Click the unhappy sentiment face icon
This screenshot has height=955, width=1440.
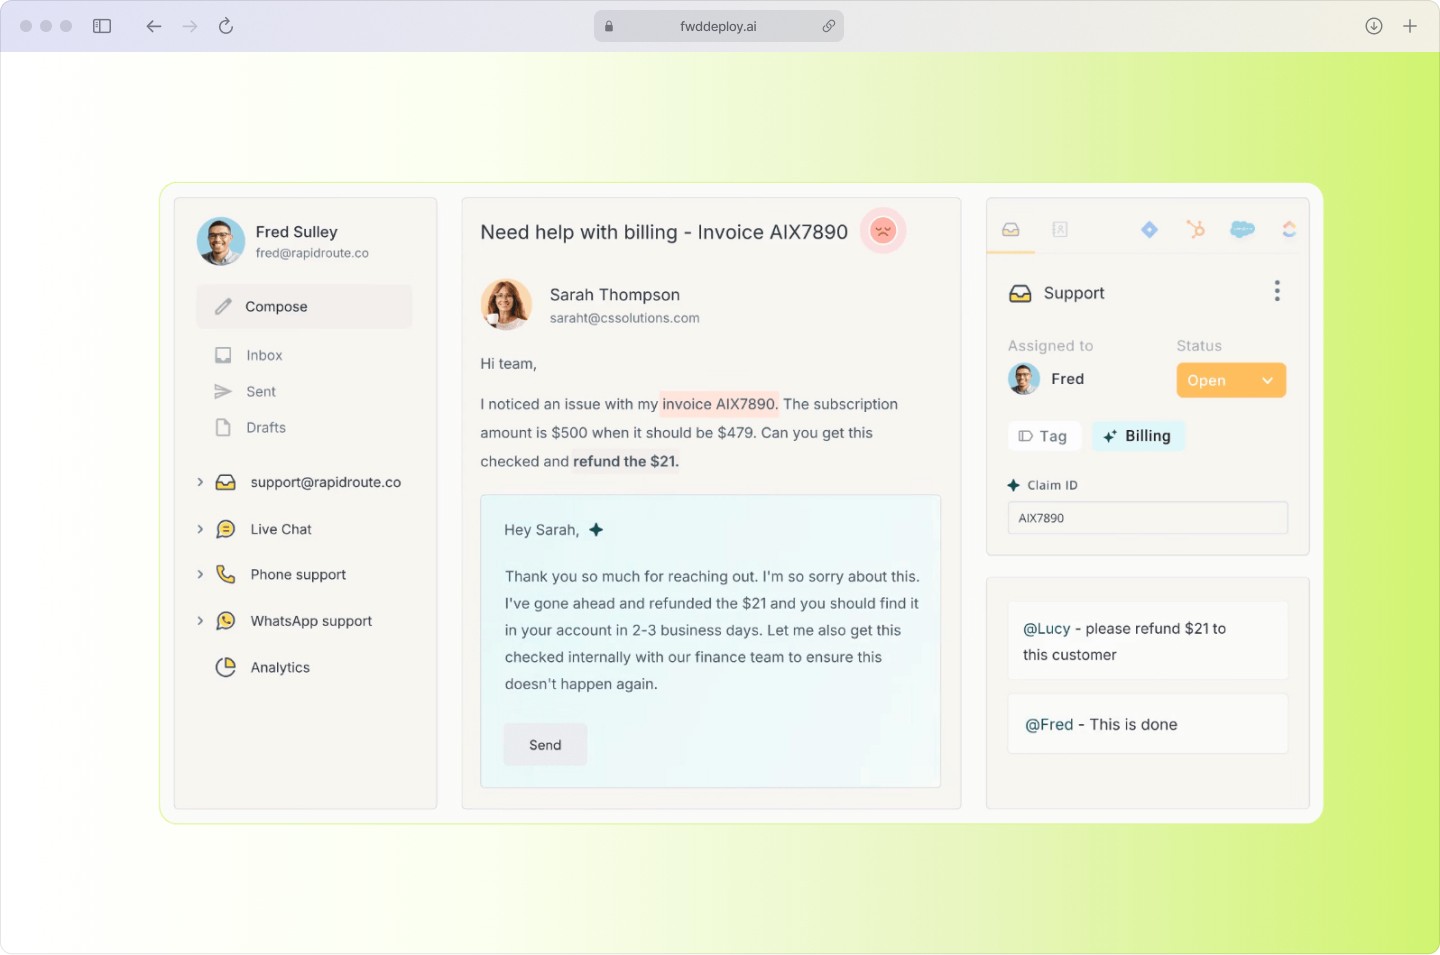883,231
